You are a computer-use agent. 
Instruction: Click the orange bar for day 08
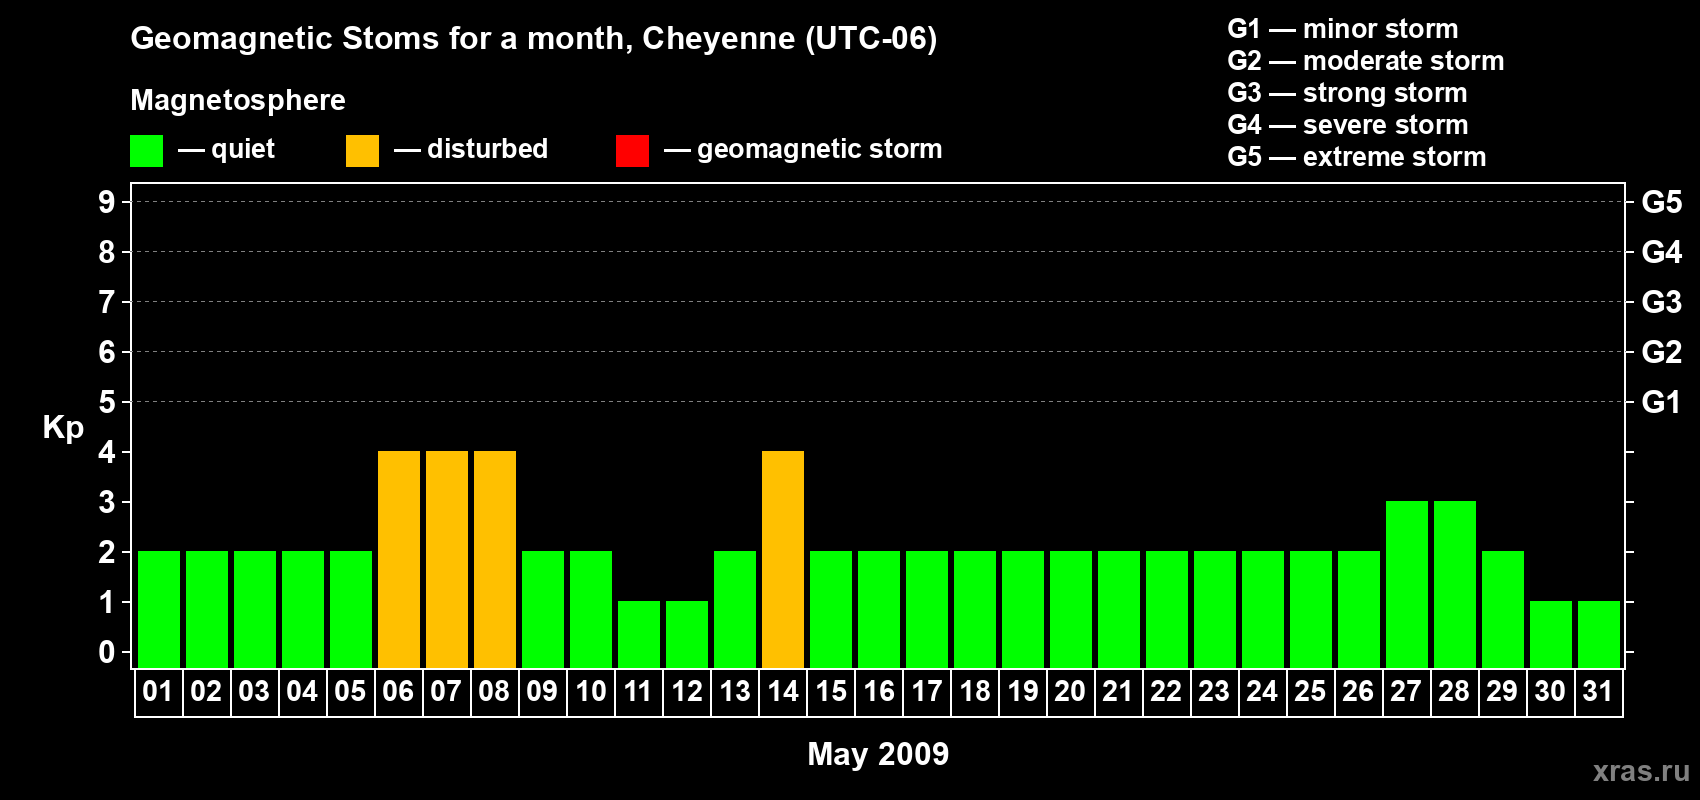pyautogui.click(x=495, y=560)
